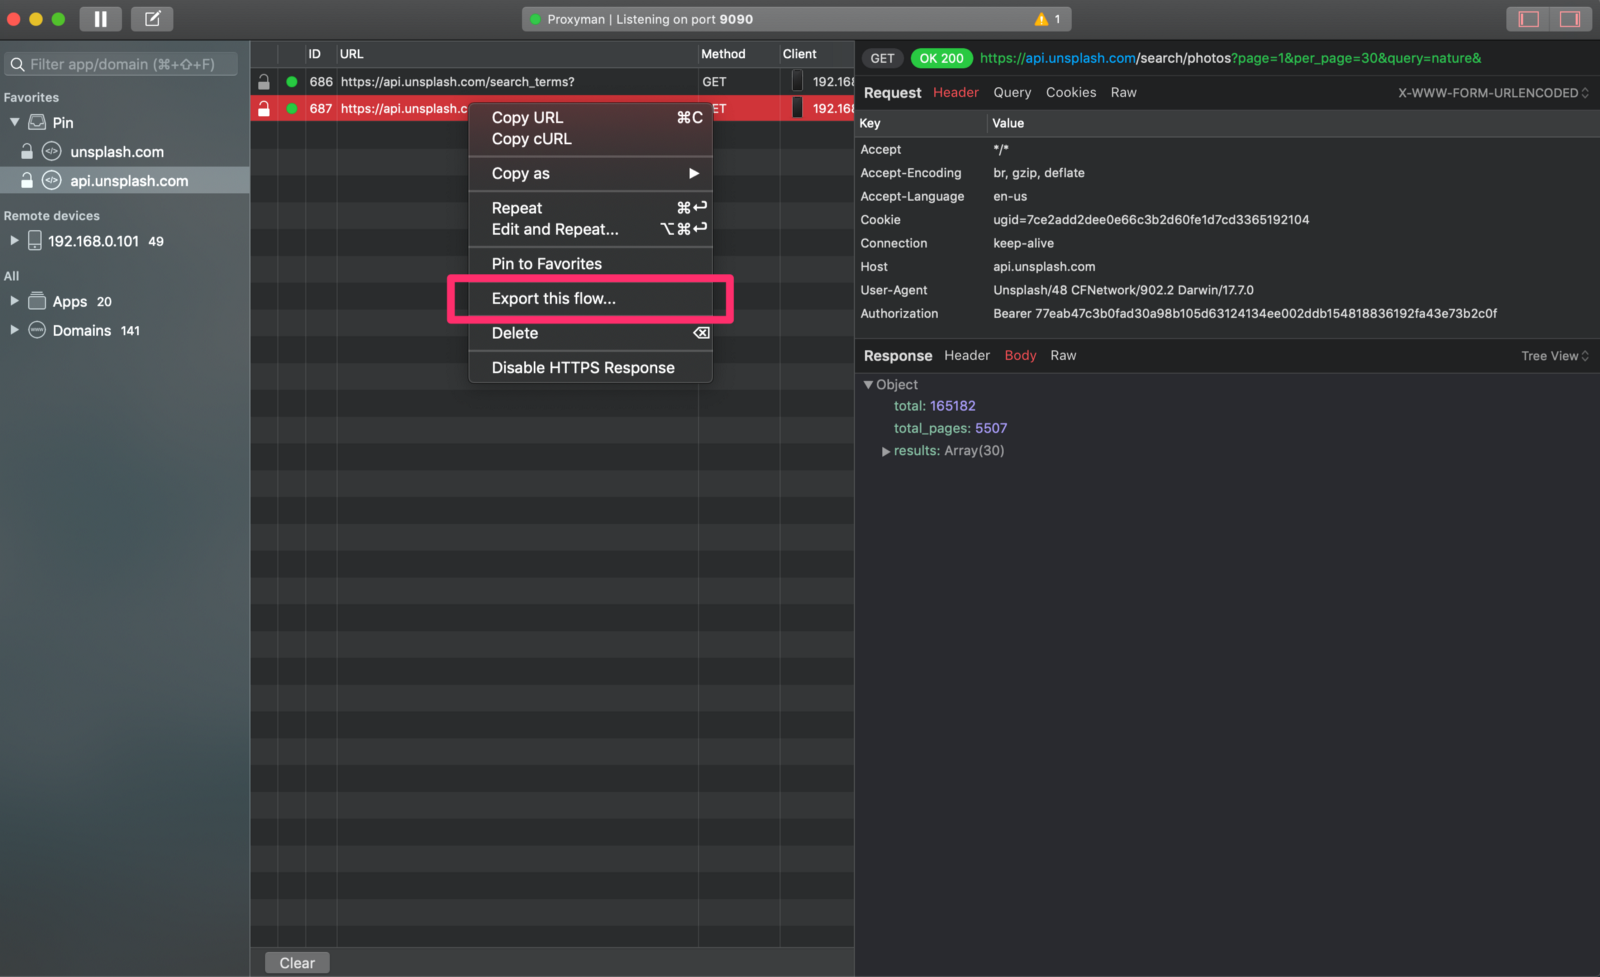The image size is (1600, 977).
Task: Click the total value 165182
Action: click(x=952, y=406)
